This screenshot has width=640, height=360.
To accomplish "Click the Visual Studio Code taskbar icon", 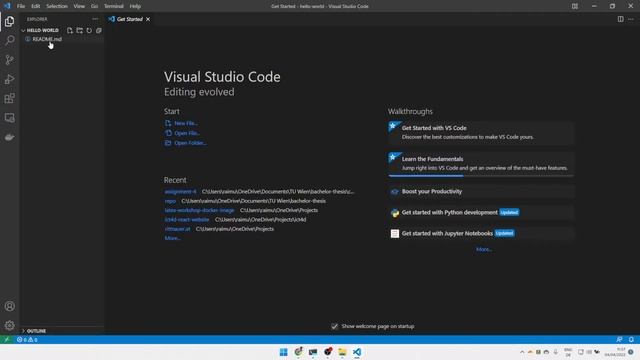I will [x=357, y=352].
